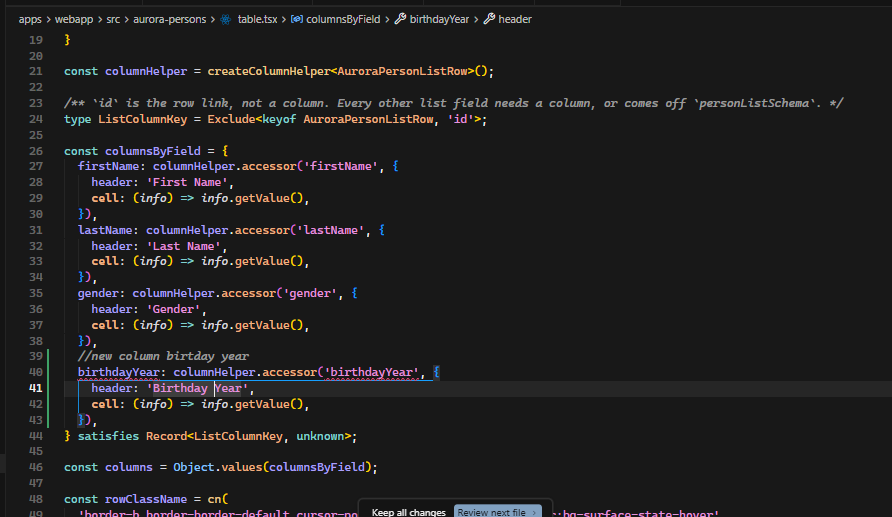Click the wrench icon before header breadcrumb
Screen dimensions: 892x517
click(489, 19)
